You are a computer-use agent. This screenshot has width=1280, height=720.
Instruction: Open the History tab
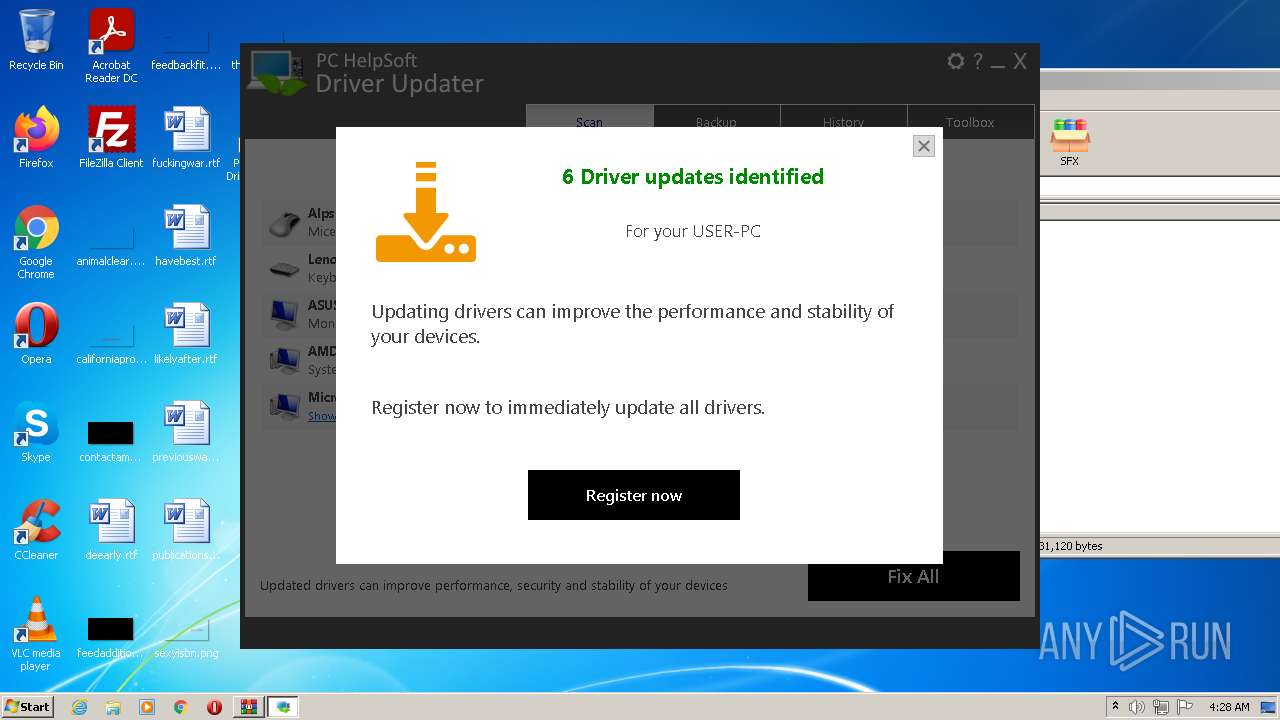[x=843, y=122]
